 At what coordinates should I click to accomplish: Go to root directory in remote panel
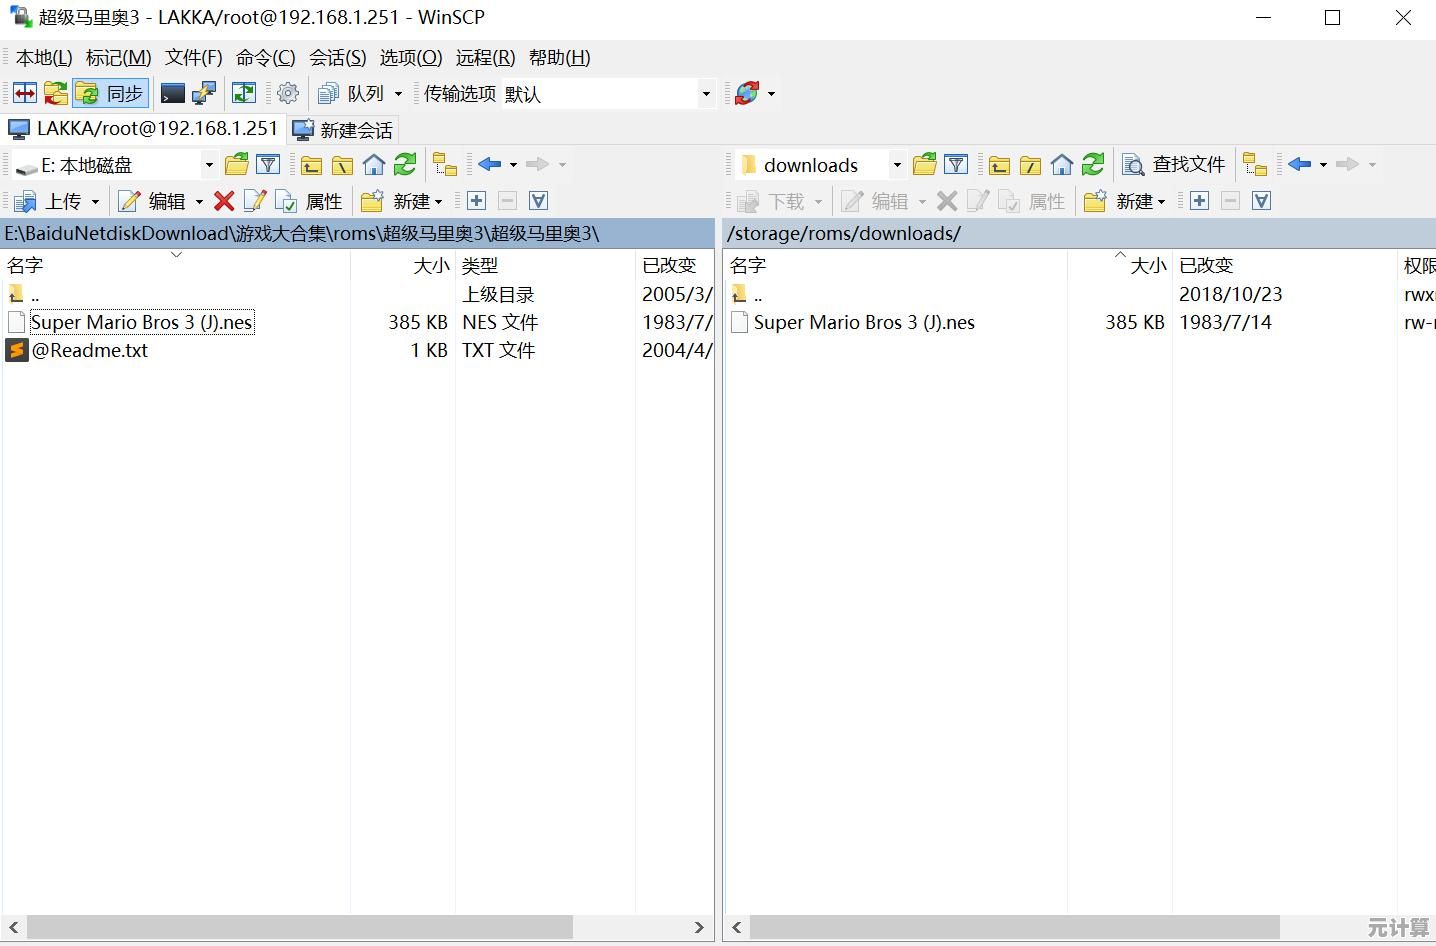tap(1031, 165)
